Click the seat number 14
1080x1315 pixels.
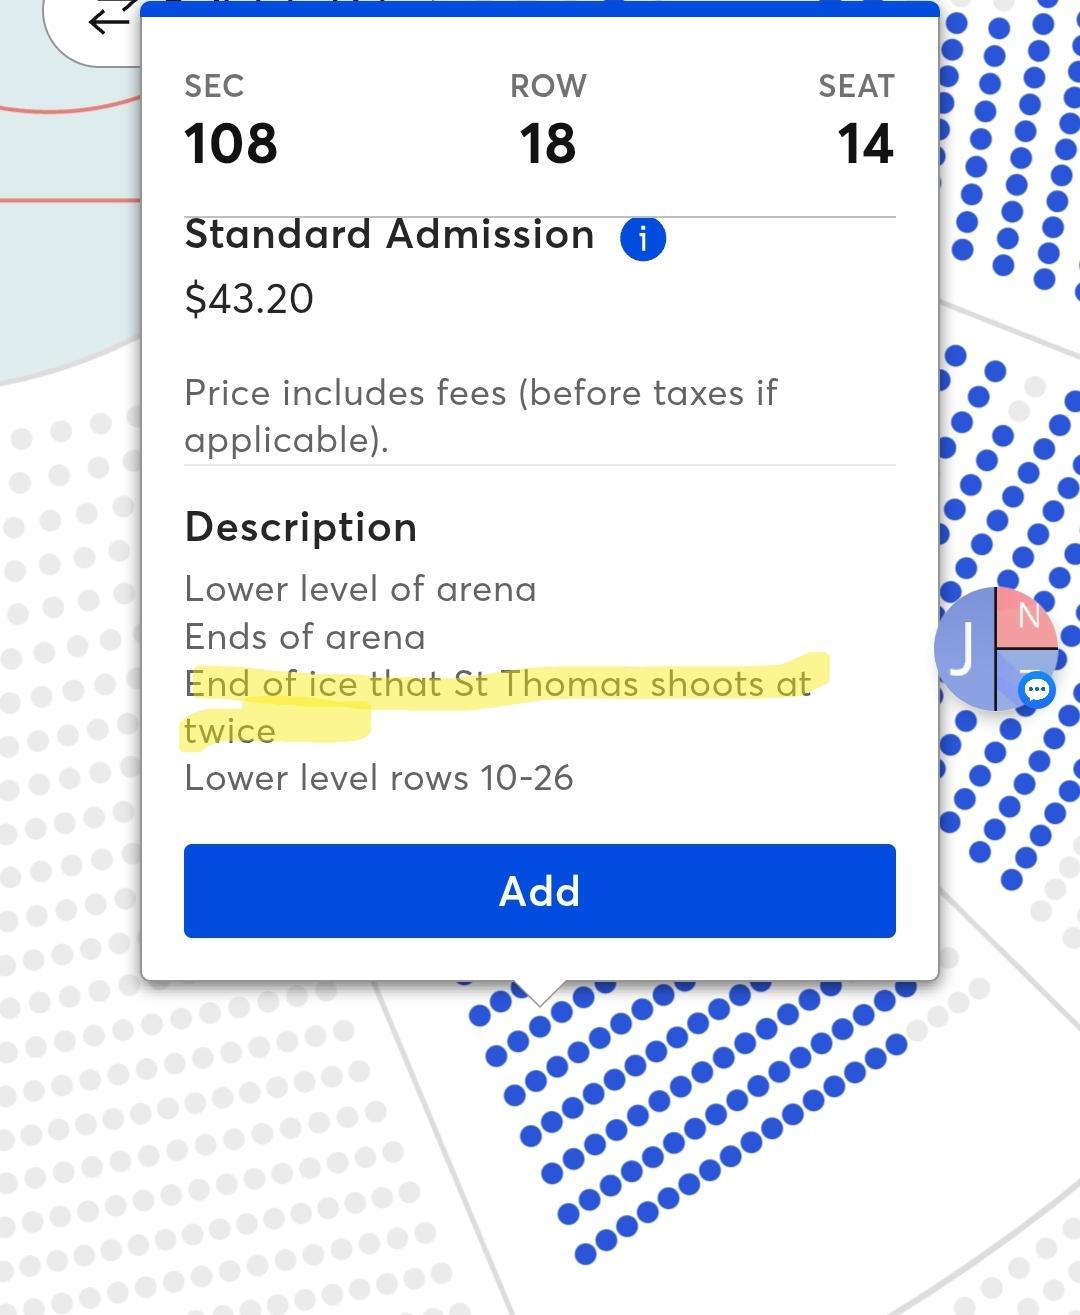[865, 144]
